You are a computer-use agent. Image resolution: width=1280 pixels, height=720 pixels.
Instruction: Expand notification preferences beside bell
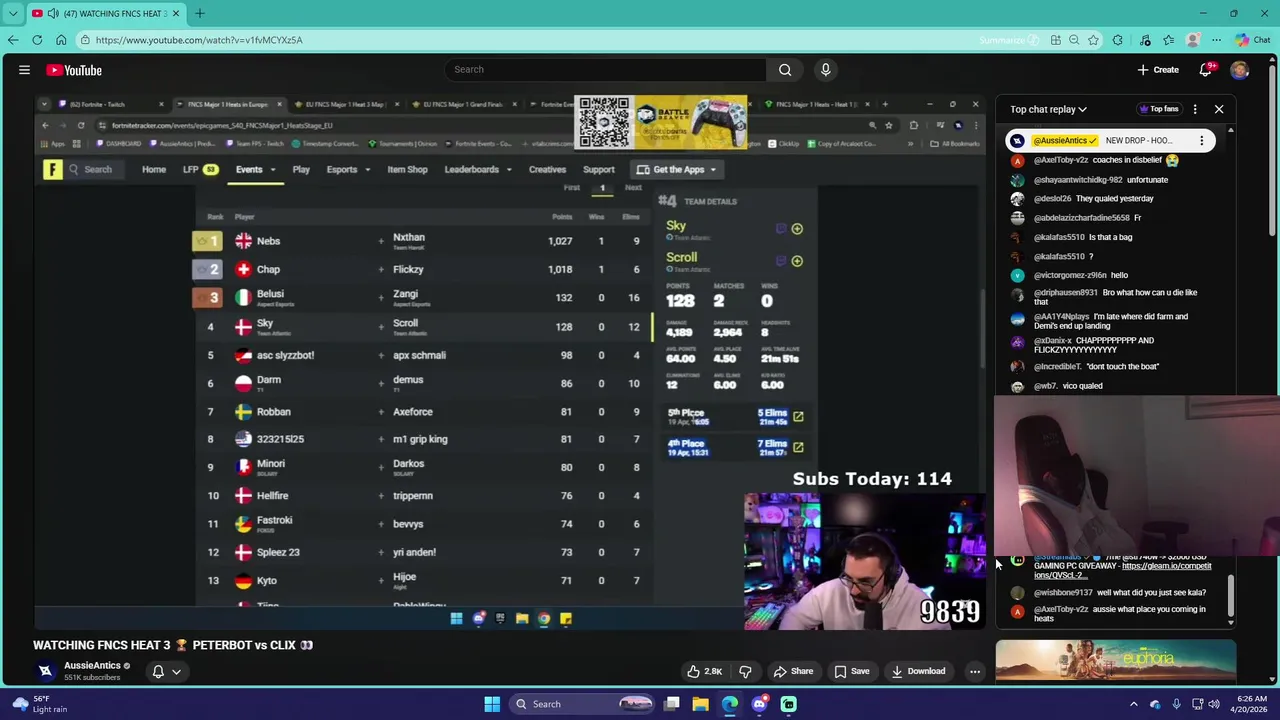click(x=176, y=672)
